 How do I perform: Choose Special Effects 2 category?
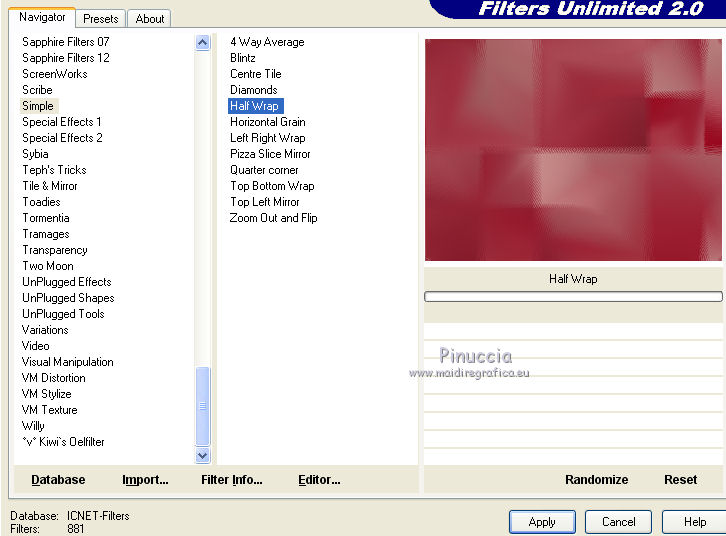(x=62, y=138)
